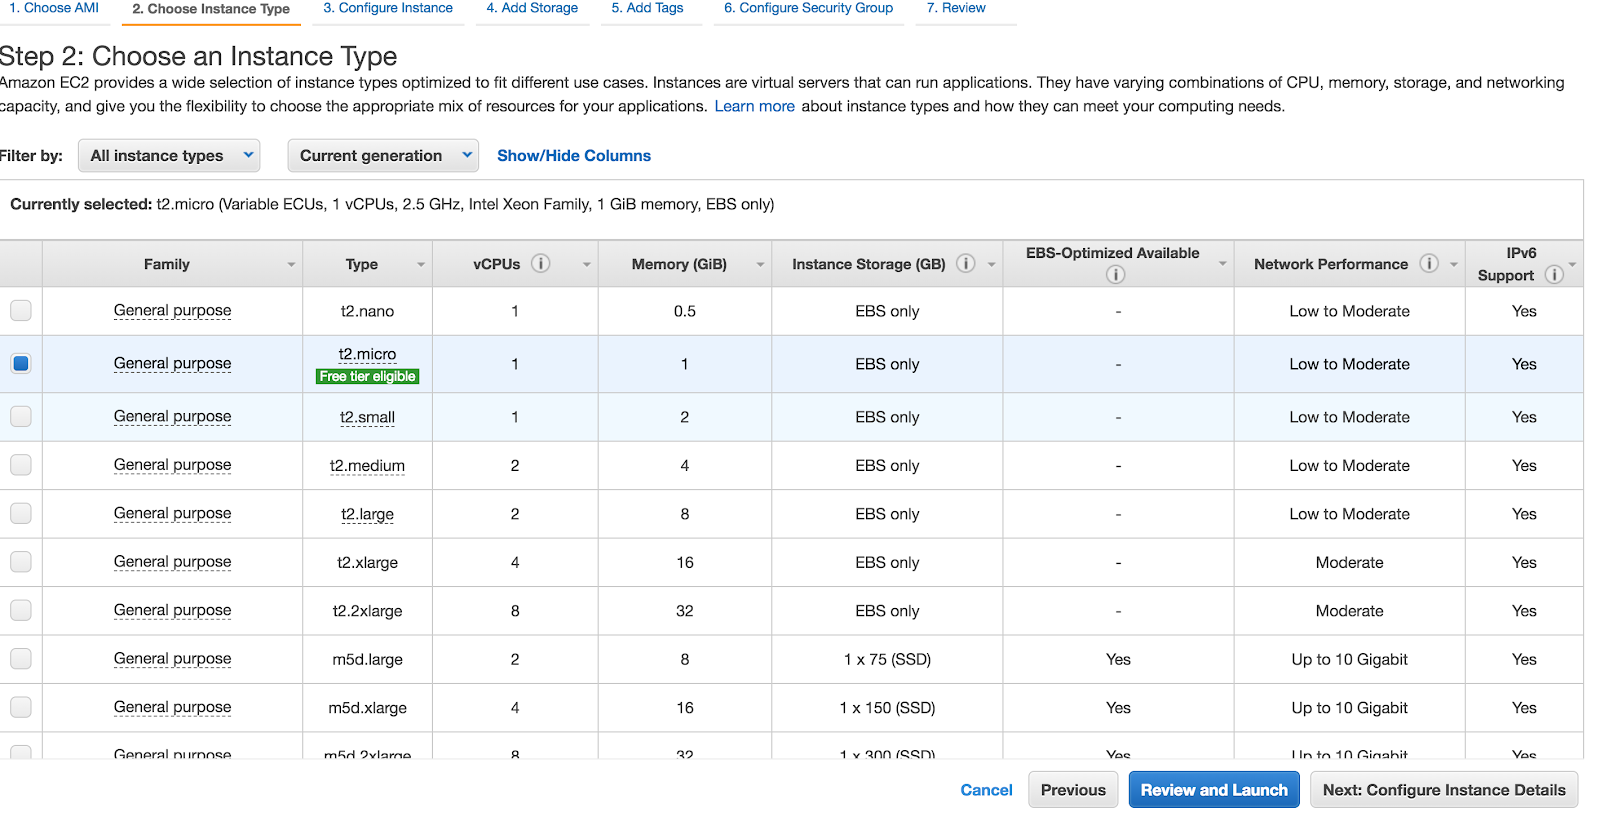Click General purpose link in m5d.large row
Screen dimensions: 1600x817
point(172,659)
